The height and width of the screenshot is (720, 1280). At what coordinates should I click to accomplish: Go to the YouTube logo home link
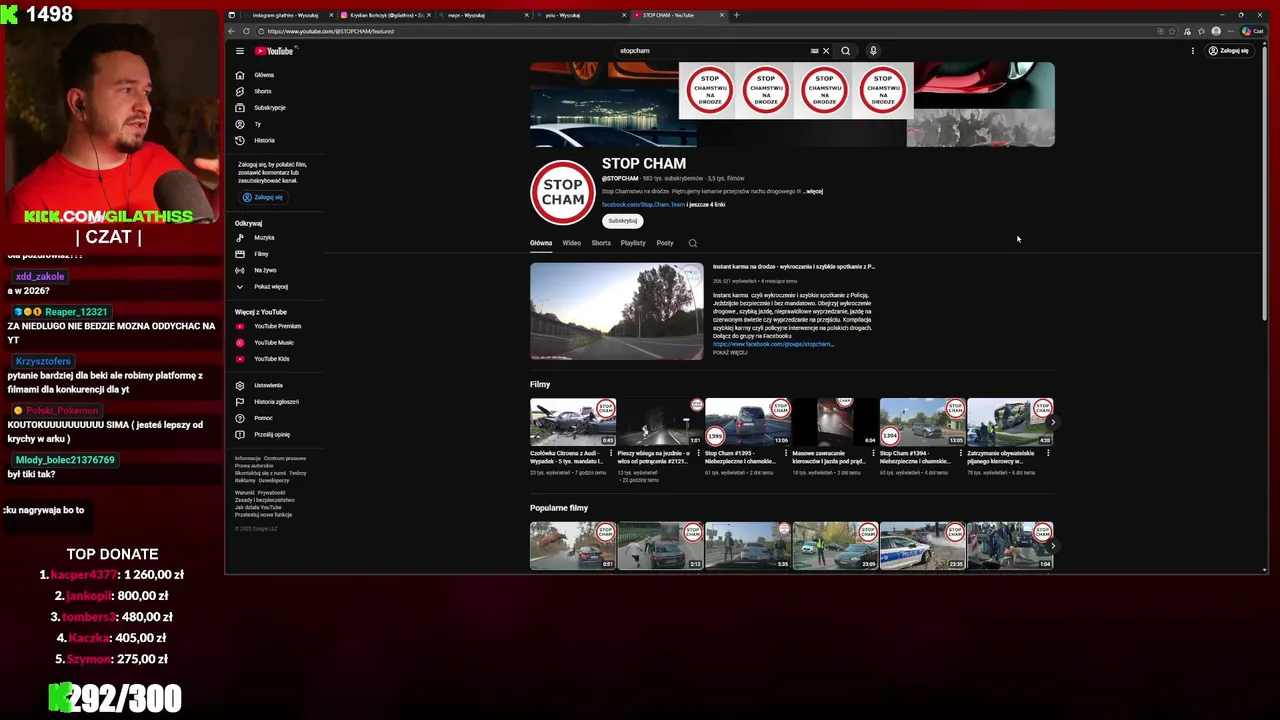tap(274, 51)
